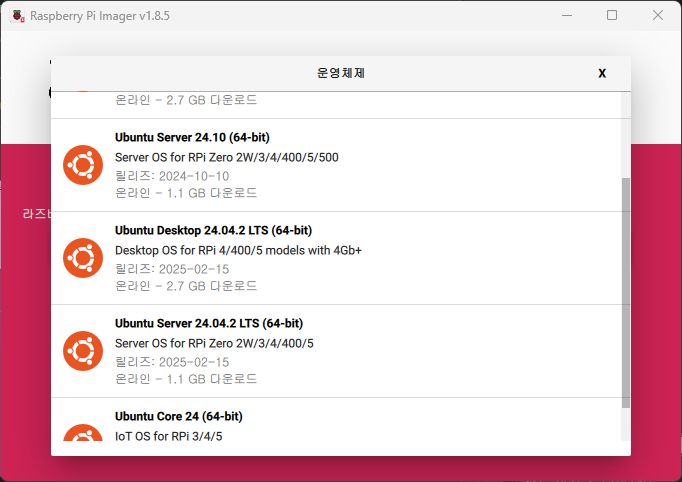The image size is (682, 482).
Task: Minimize the Raspberry Pi Imager window
Action: click(x=567, y=16)
